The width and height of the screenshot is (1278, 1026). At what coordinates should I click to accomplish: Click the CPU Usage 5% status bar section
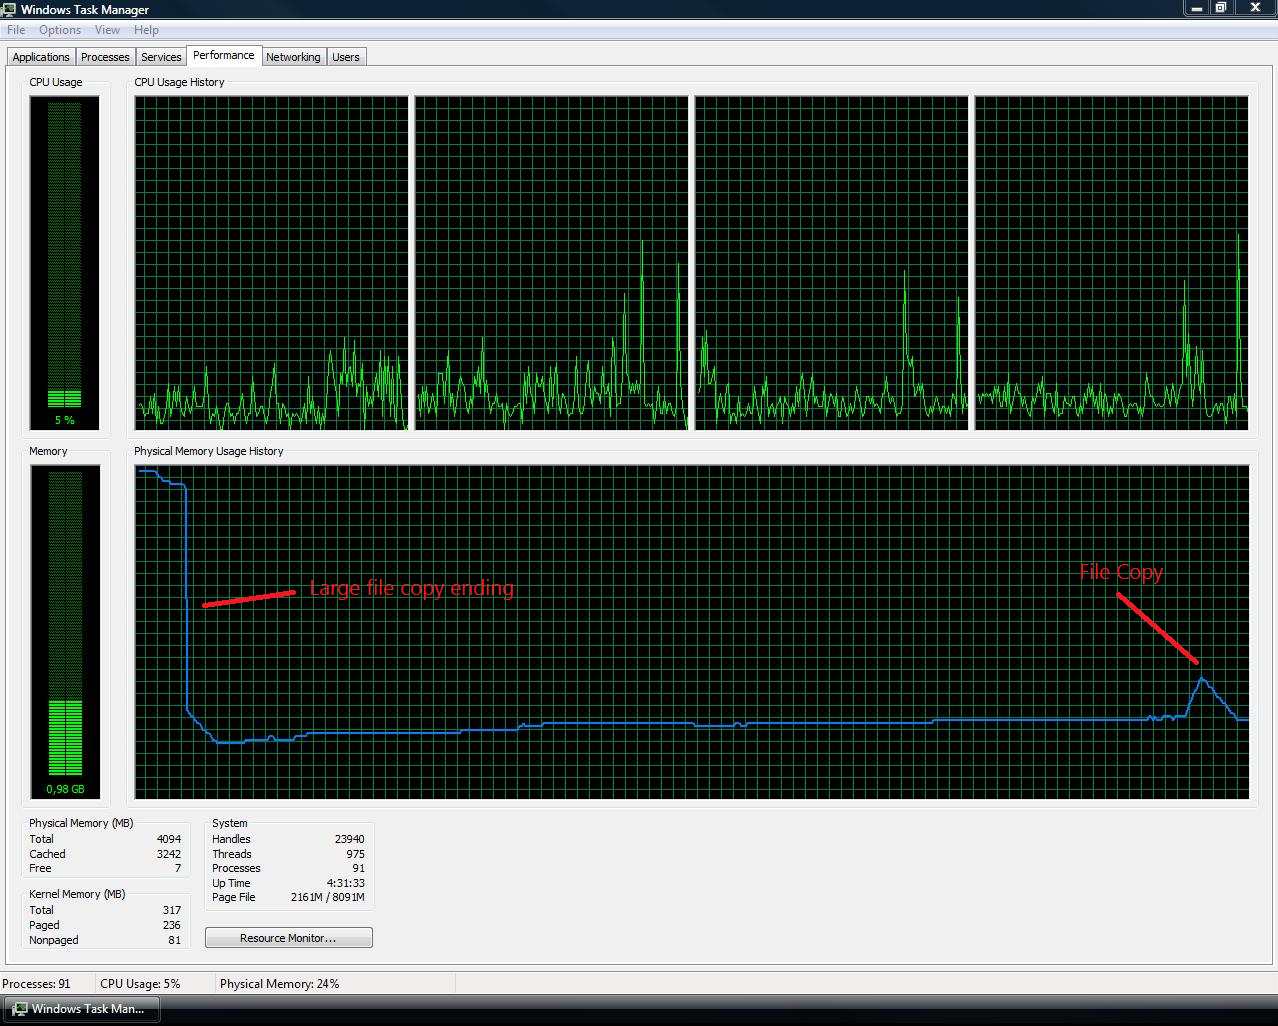(x=140, y=983)
